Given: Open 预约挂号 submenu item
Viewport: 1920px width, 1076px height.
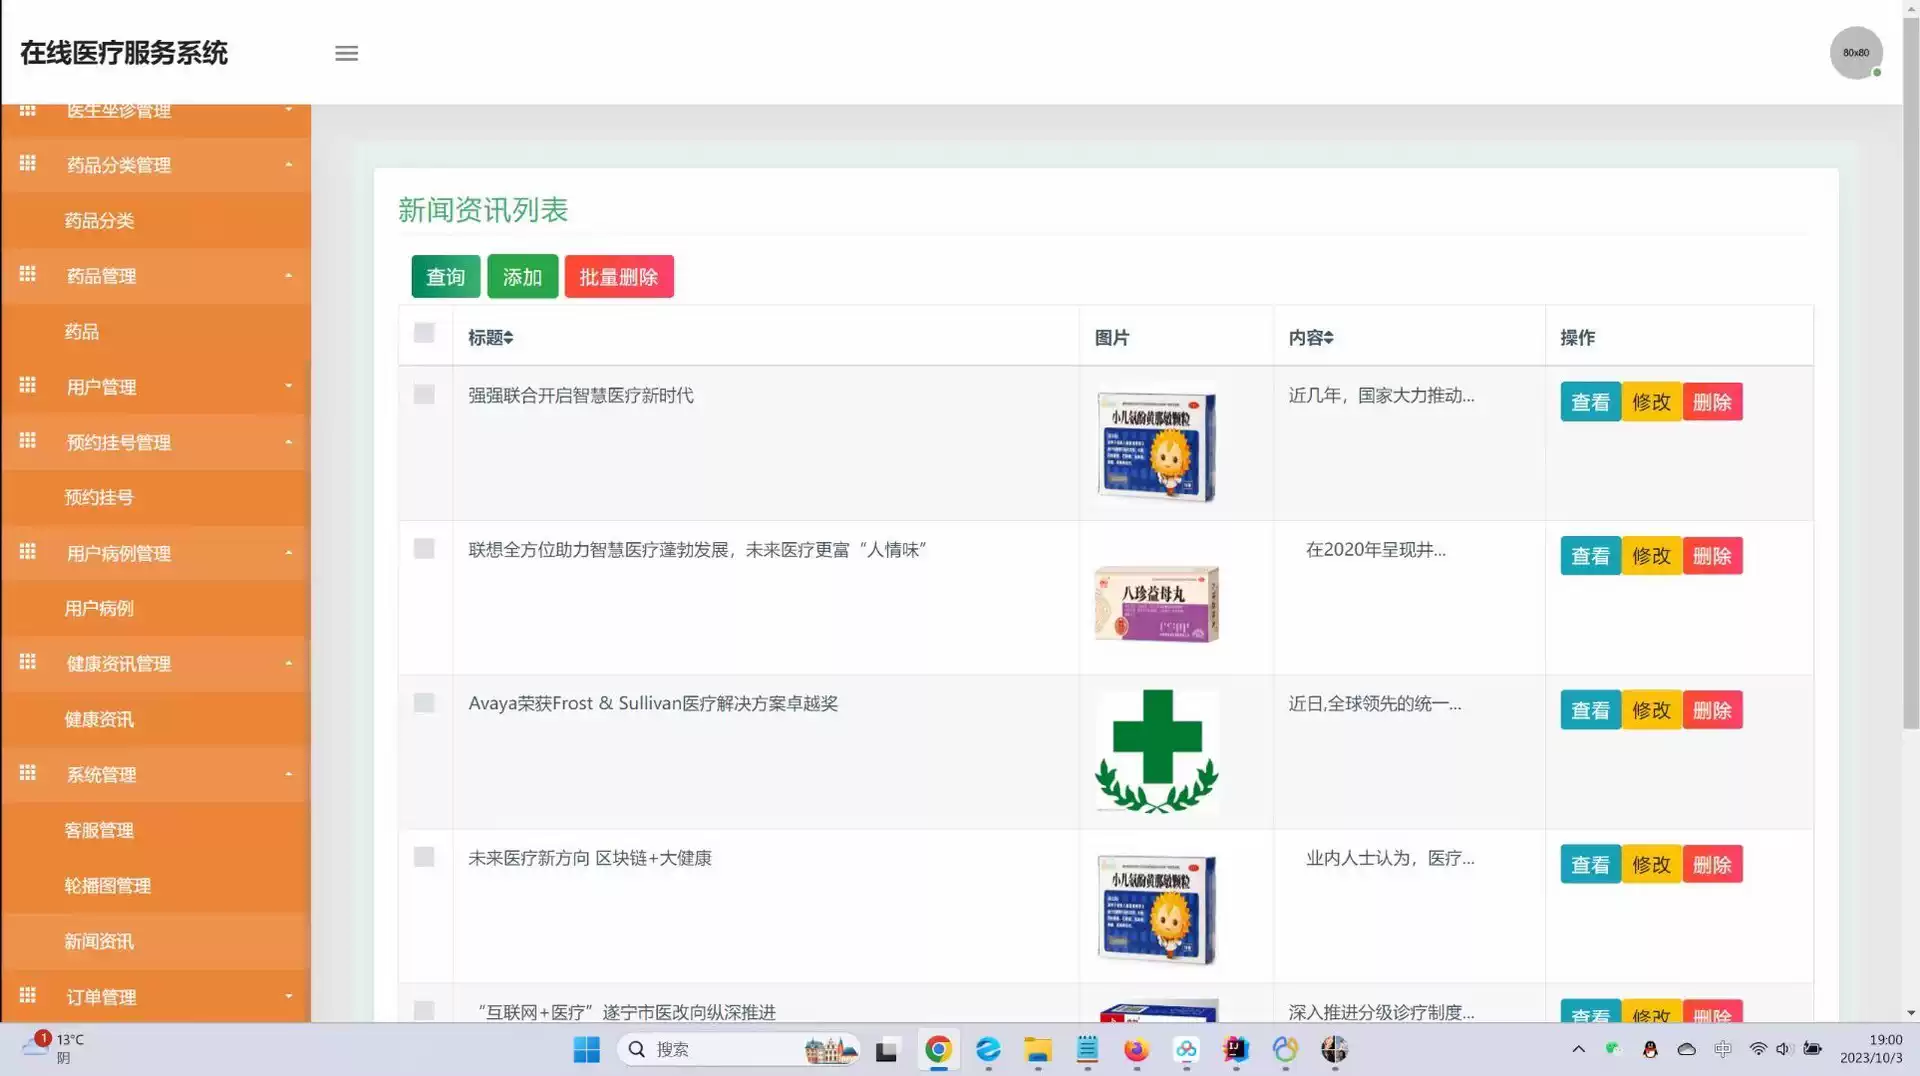Looking at the screenshot, I should click(x=99, y=497).
